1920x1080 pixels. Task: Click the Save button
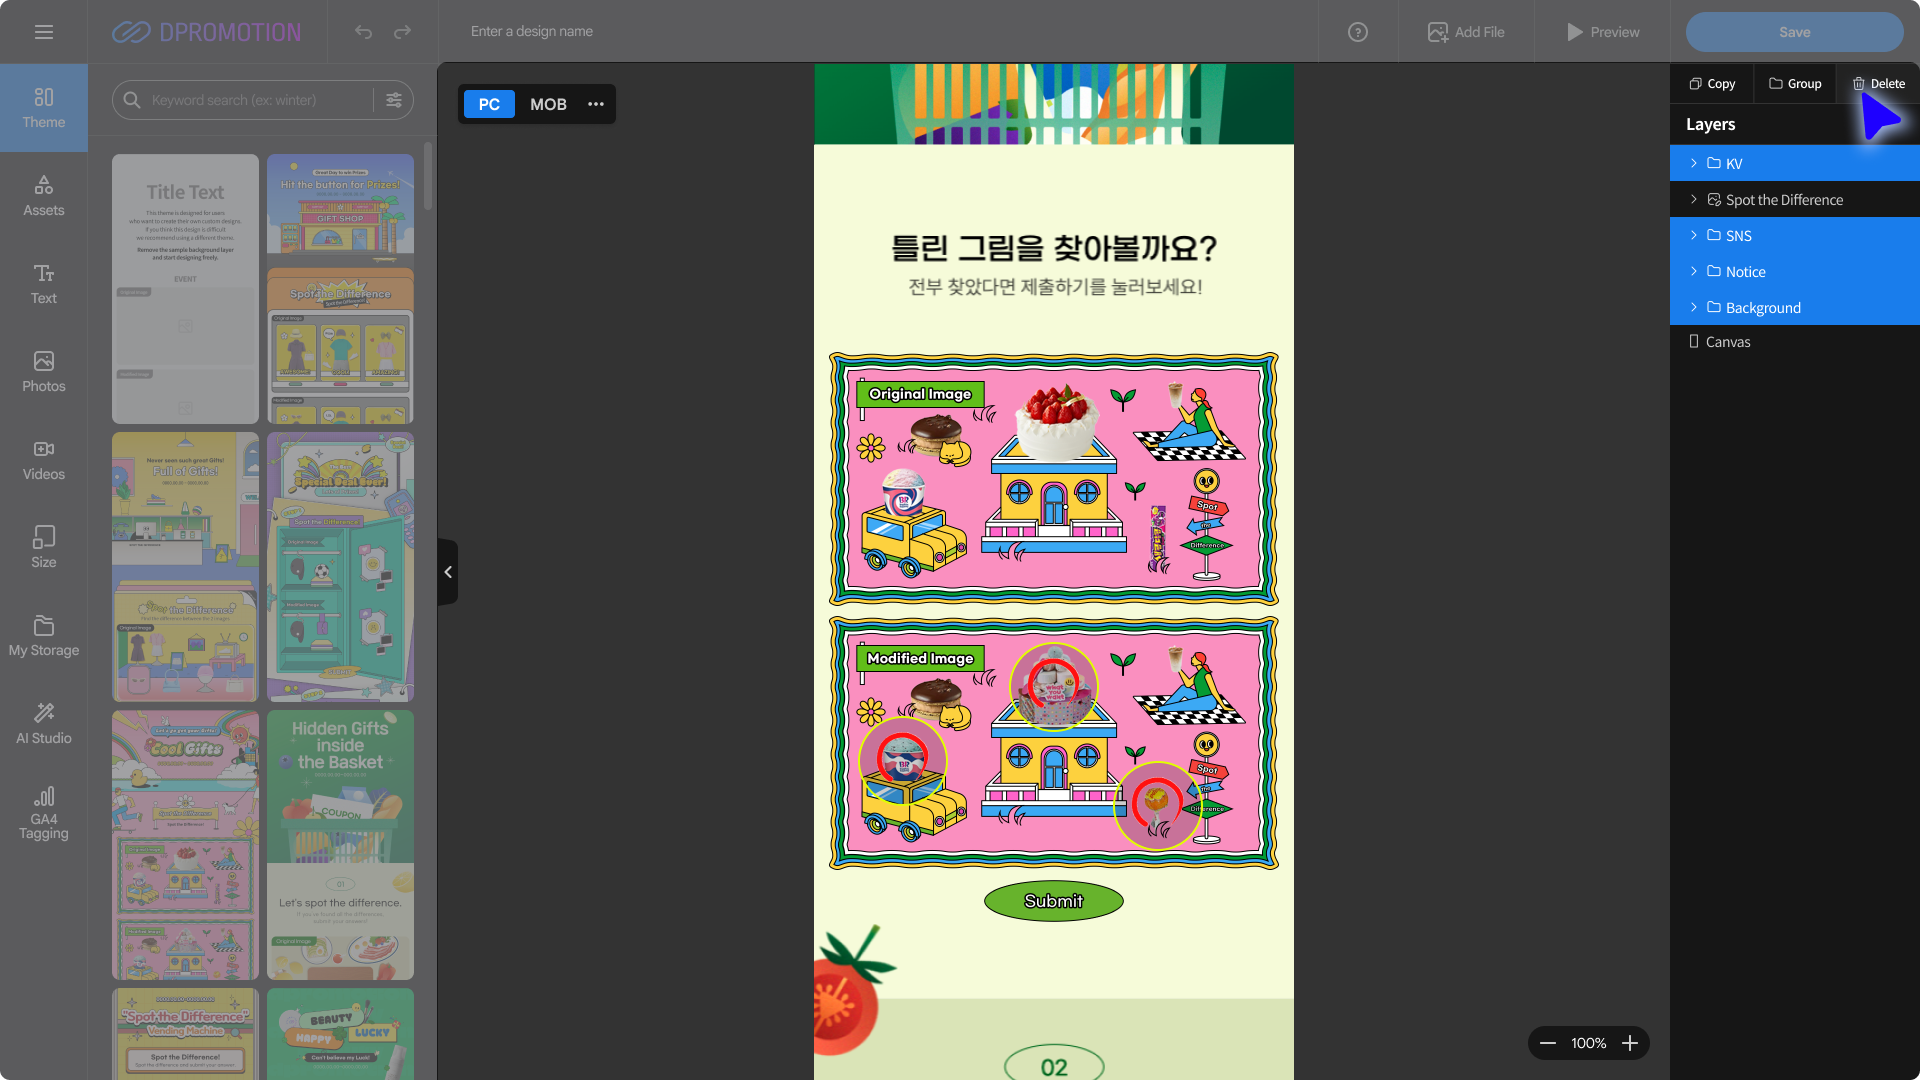click(1794, 32)
